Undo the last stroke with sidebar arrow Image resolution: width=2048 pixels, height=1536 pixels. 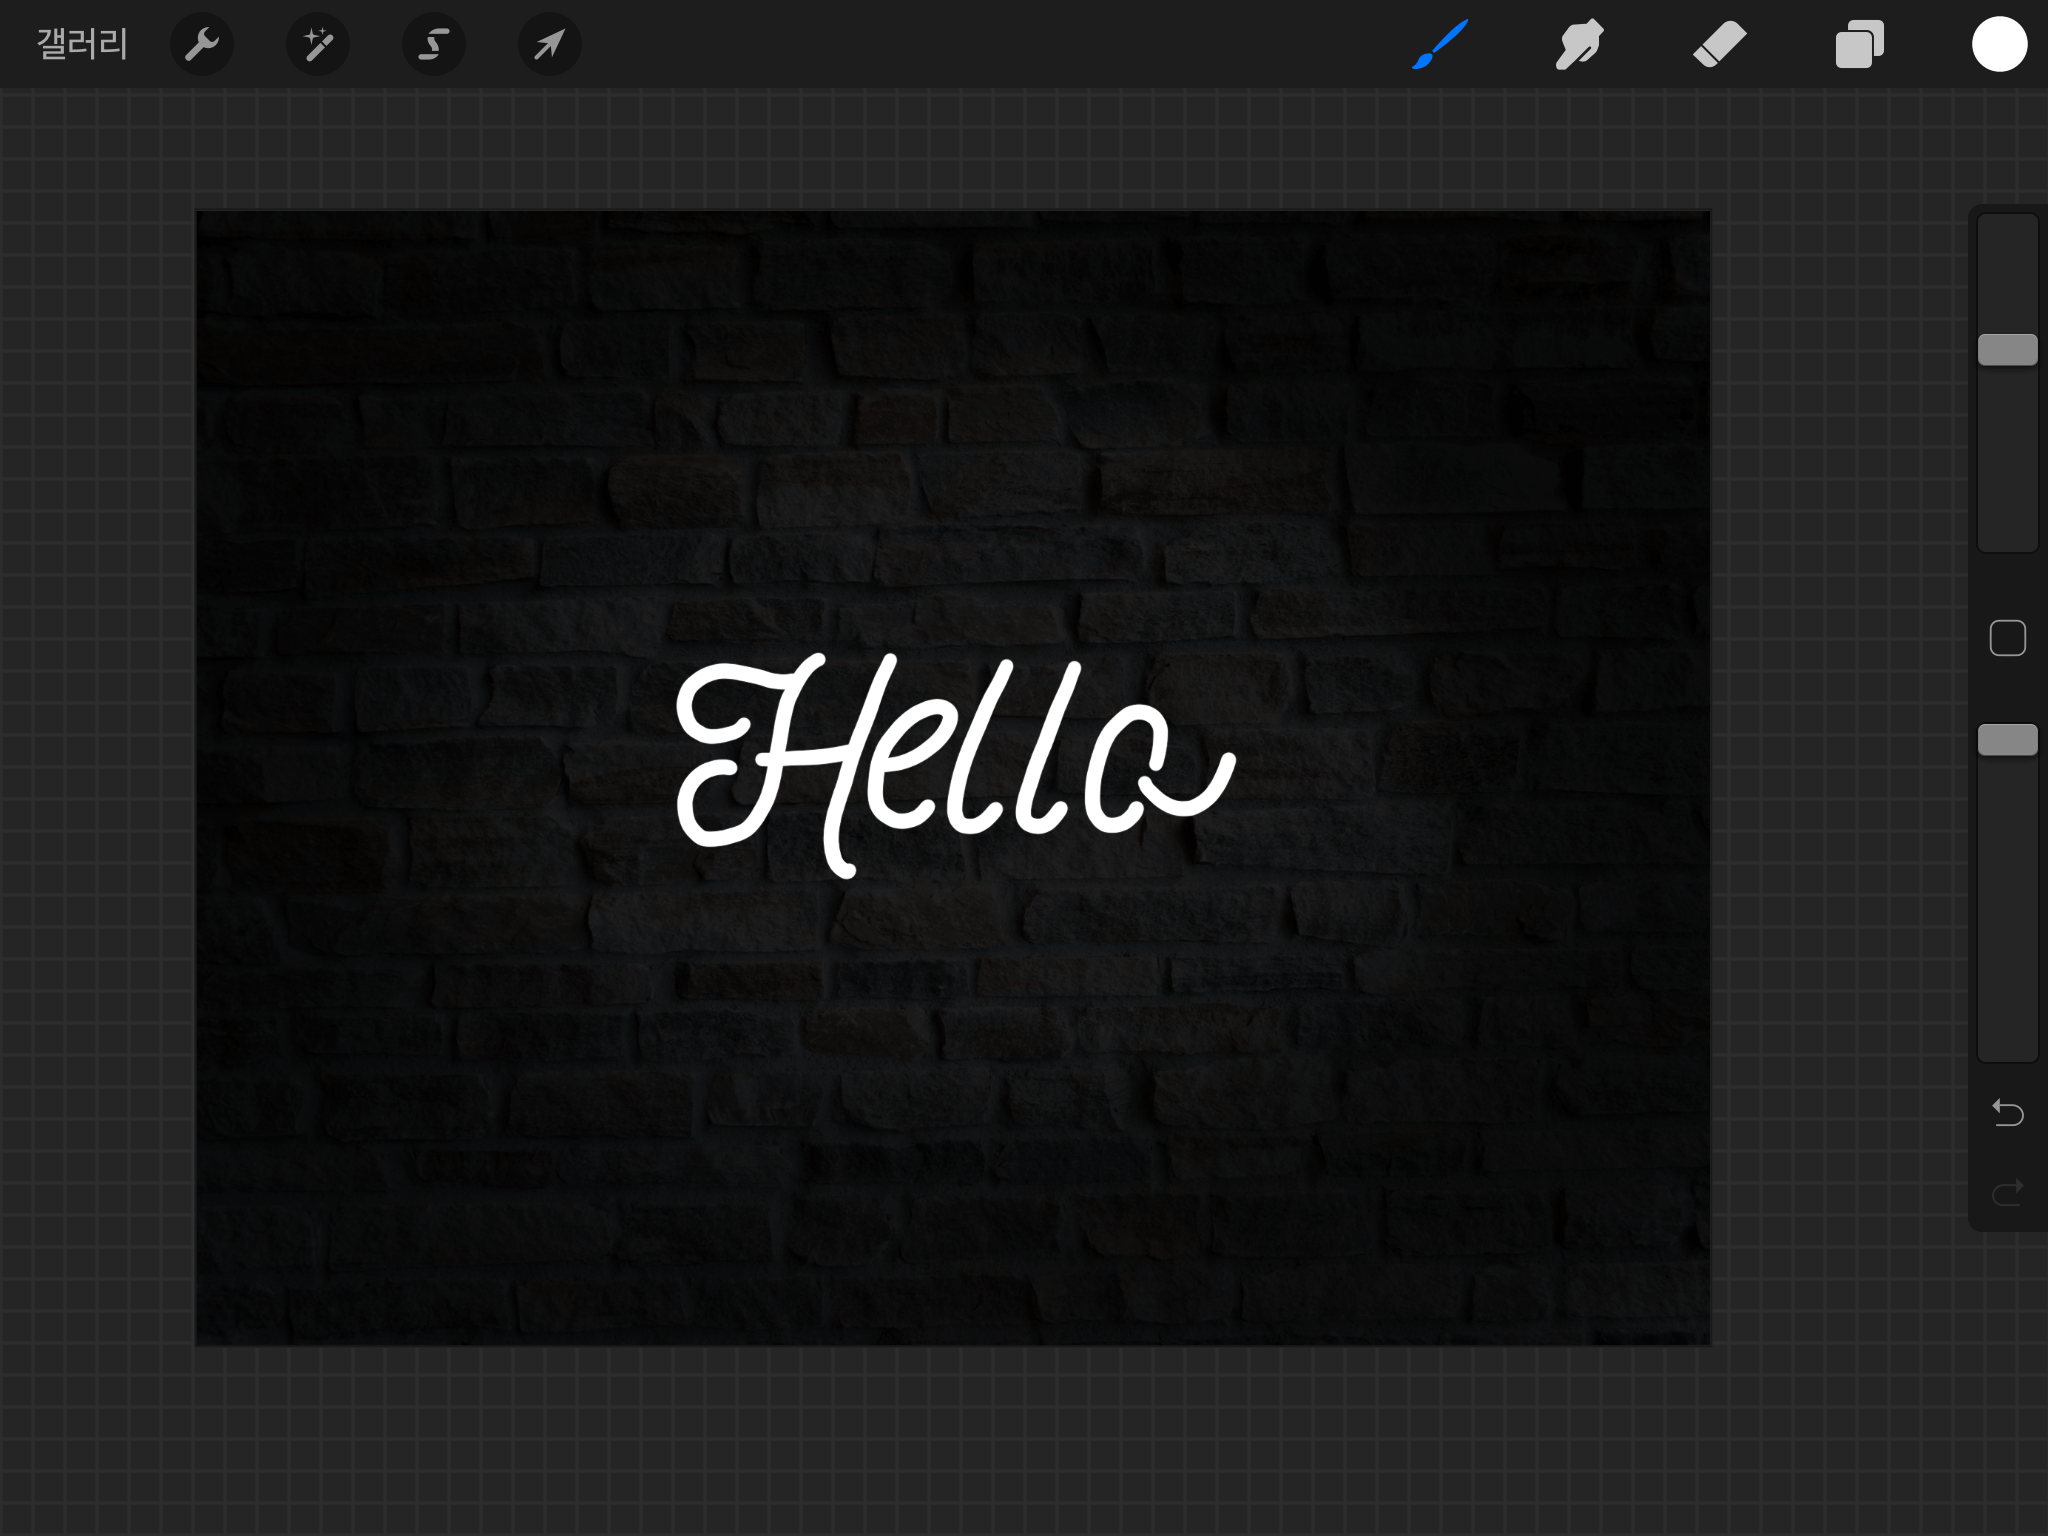point(2007,1112)
